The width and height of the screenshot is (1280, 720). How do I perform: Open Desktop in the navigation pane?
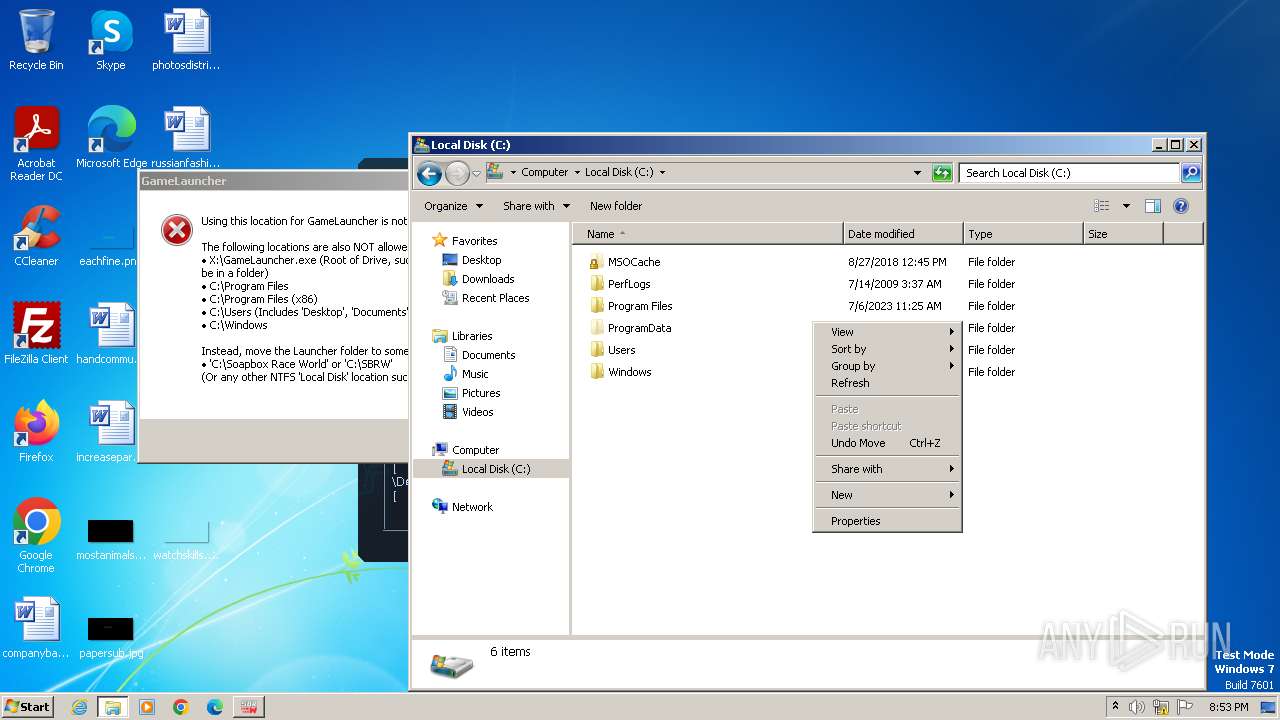pos(481,260)
